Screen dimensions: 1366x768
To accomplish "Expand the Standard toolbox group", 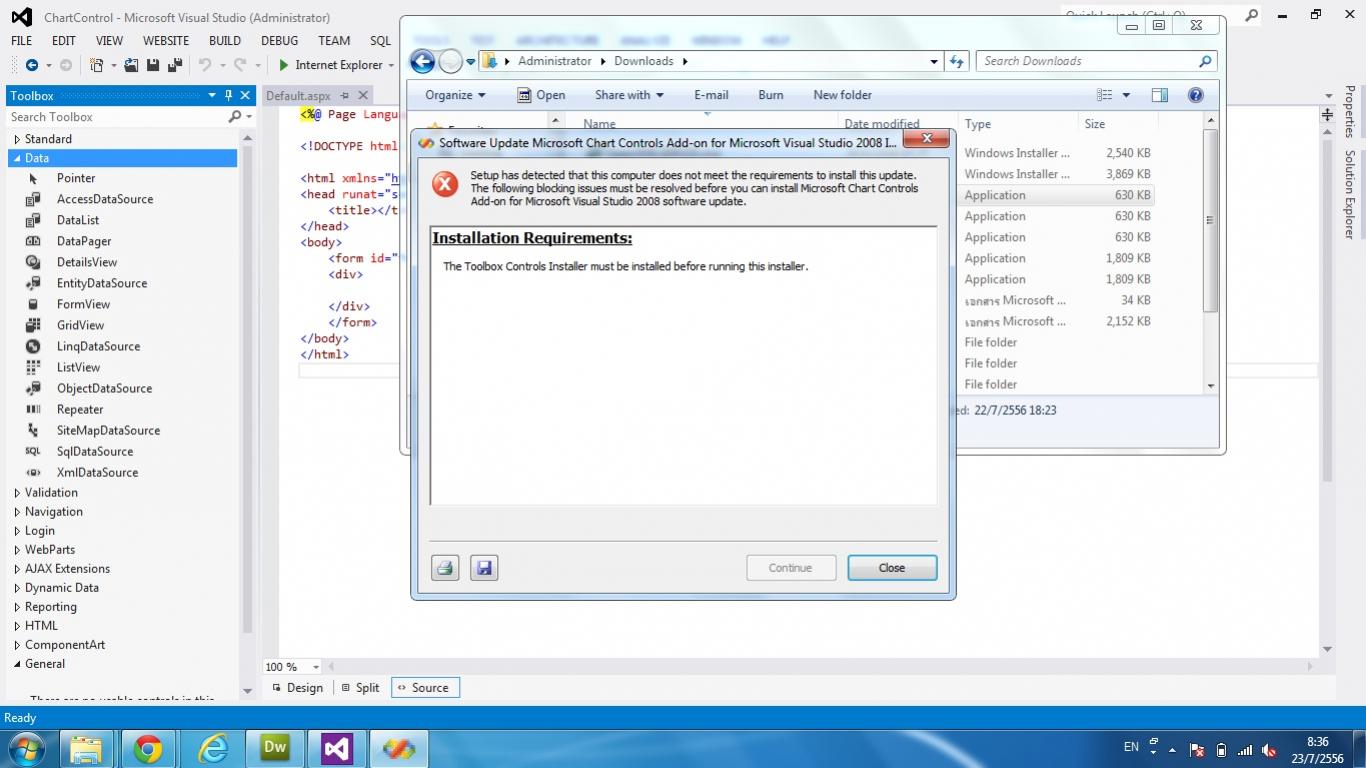I will point(17,139).
